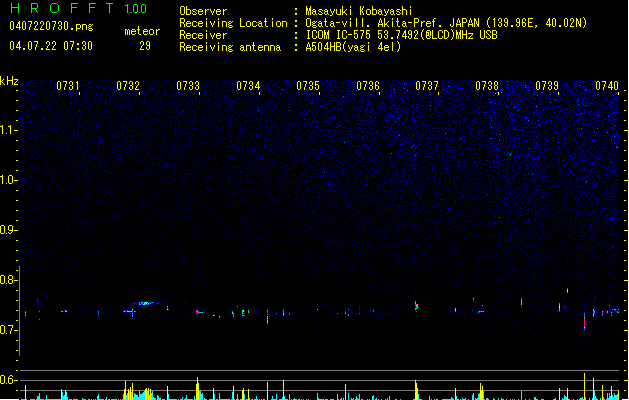Click the kHz axis unit label
This screenshot has width=629, height=400.
[x=9, y=81]
